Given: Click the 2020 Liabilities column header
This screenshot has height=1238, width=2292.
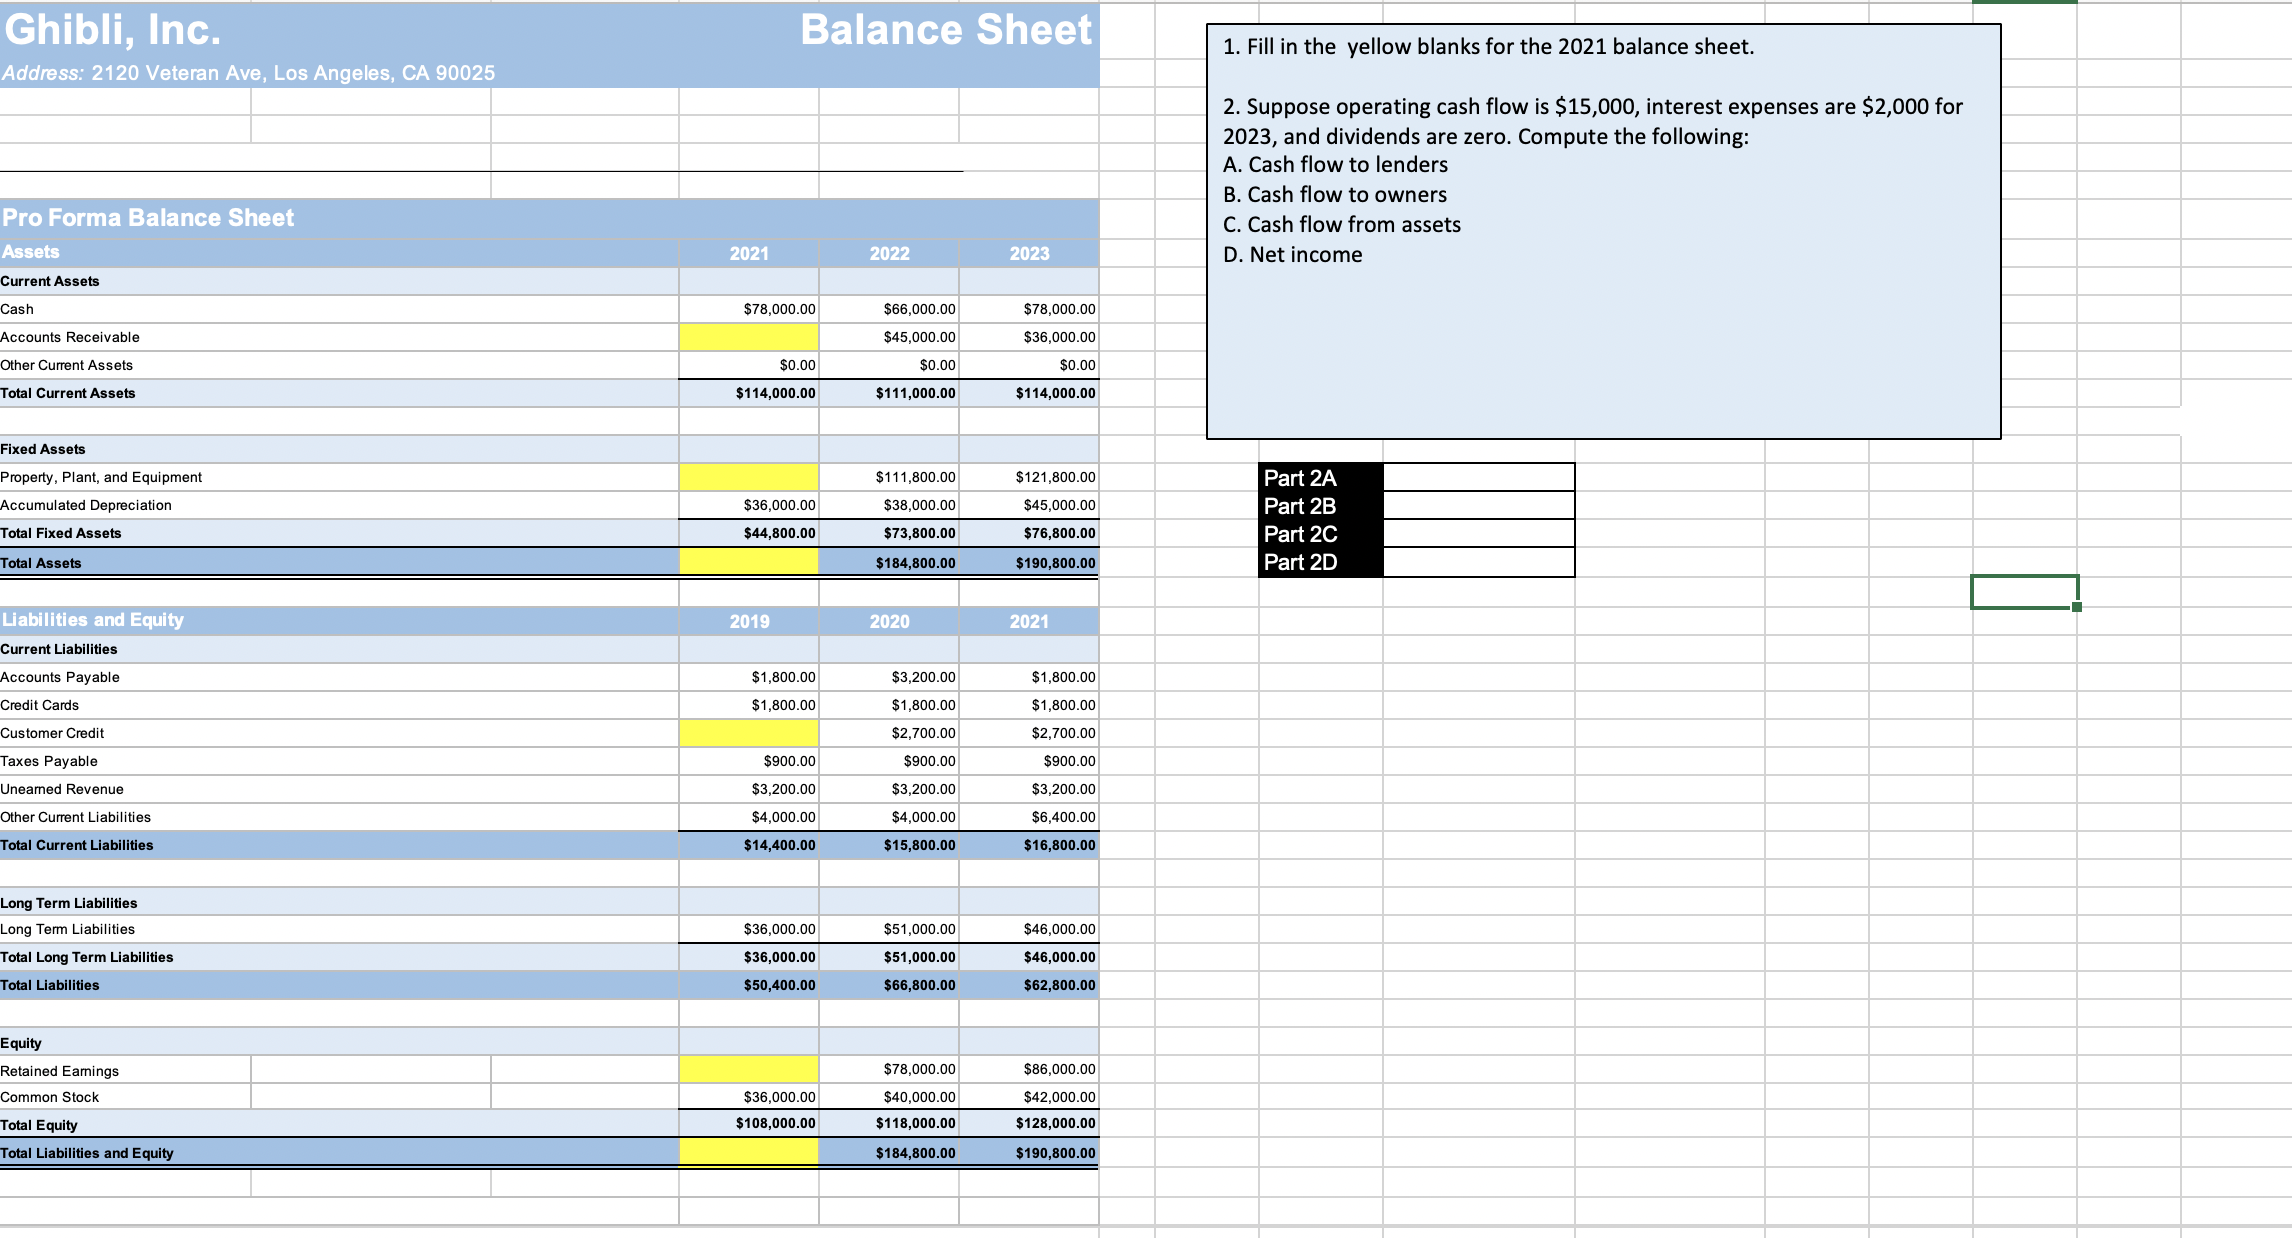Looking at the screenshot, I should click(889, 621).
